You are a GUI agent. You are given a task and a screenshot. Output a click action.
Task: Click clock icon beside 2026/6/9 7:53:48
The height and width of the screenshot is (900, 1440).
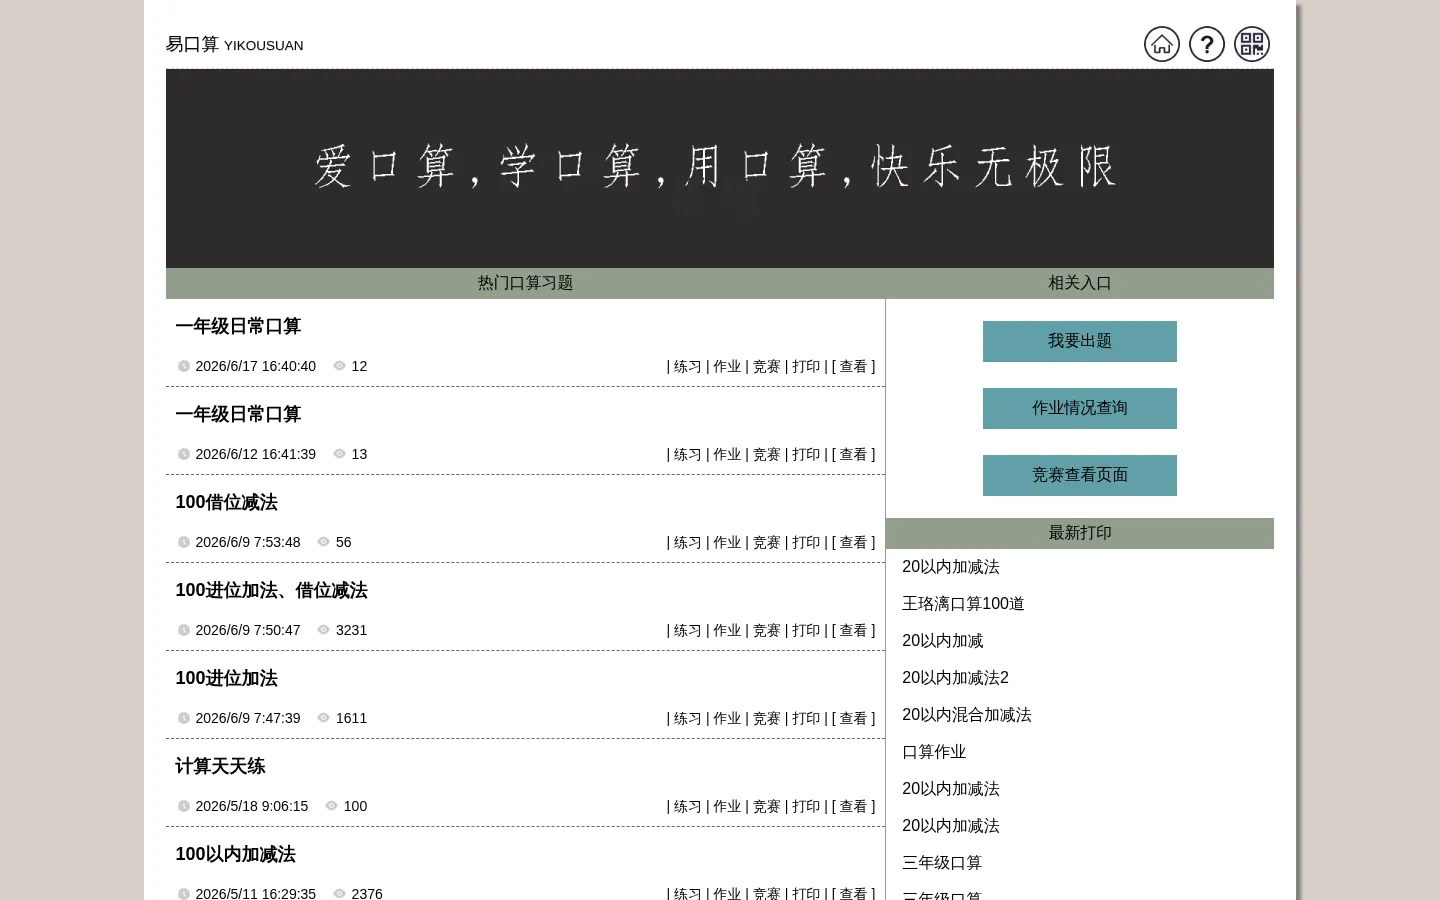pos(184,542)
